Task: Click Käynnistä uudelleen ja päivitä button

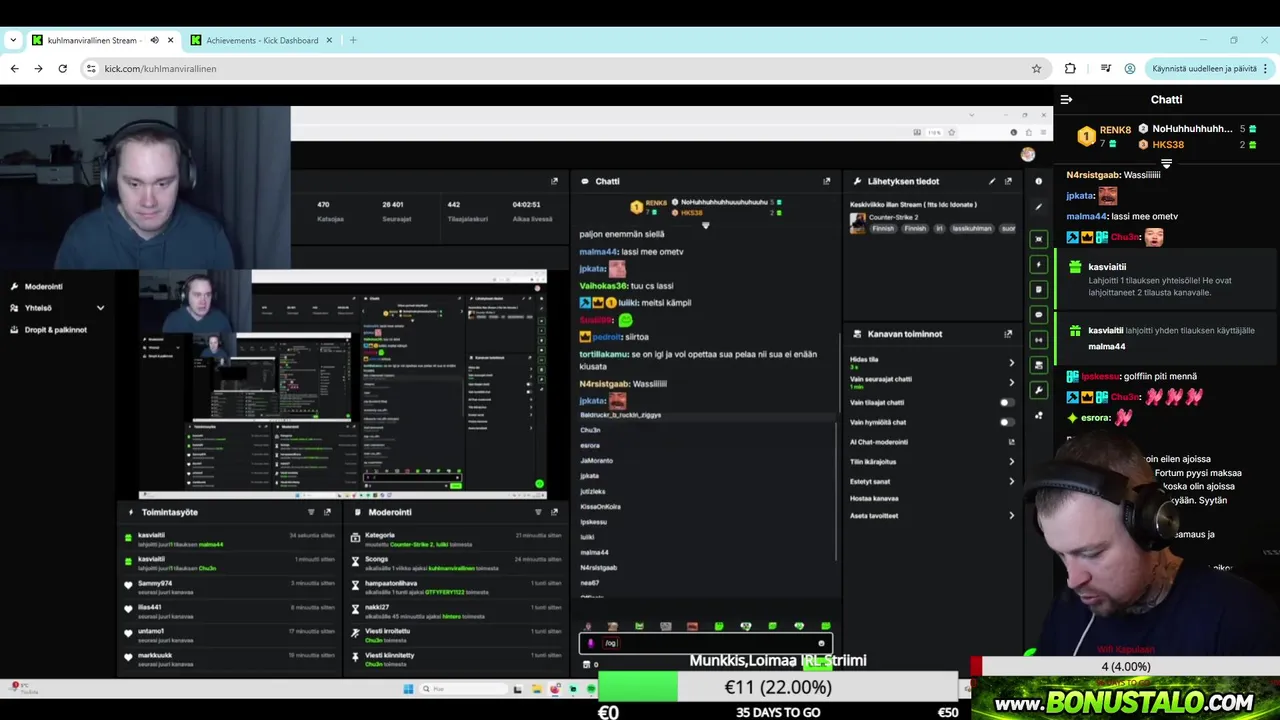Action: click(x=1210, y=68)
